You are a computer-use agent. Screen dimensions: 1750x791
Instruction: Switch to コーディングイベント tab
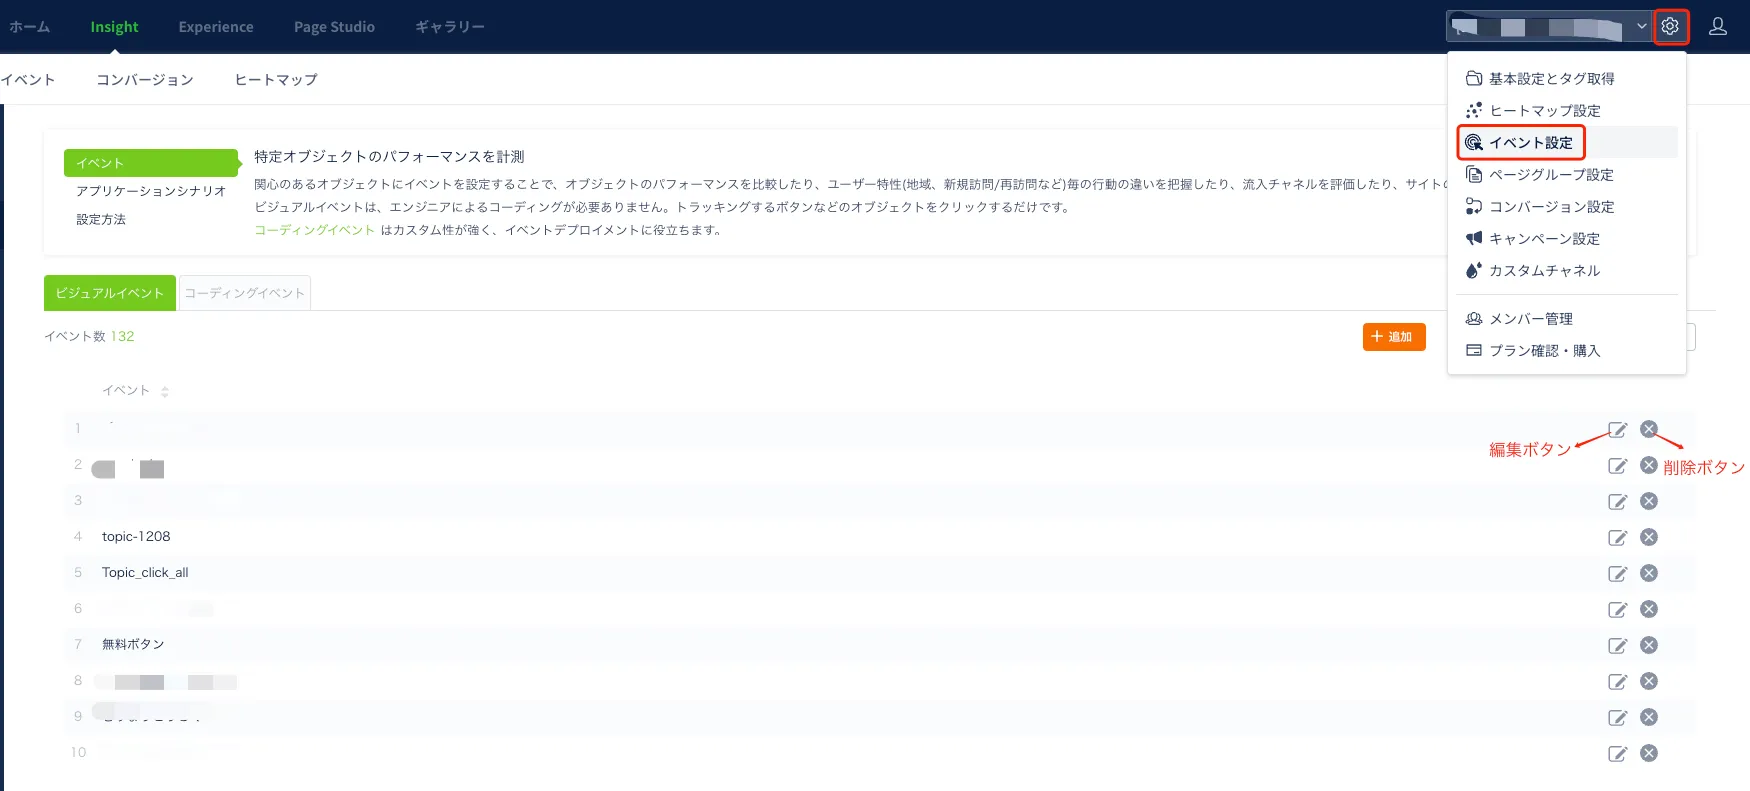[245, 293]
